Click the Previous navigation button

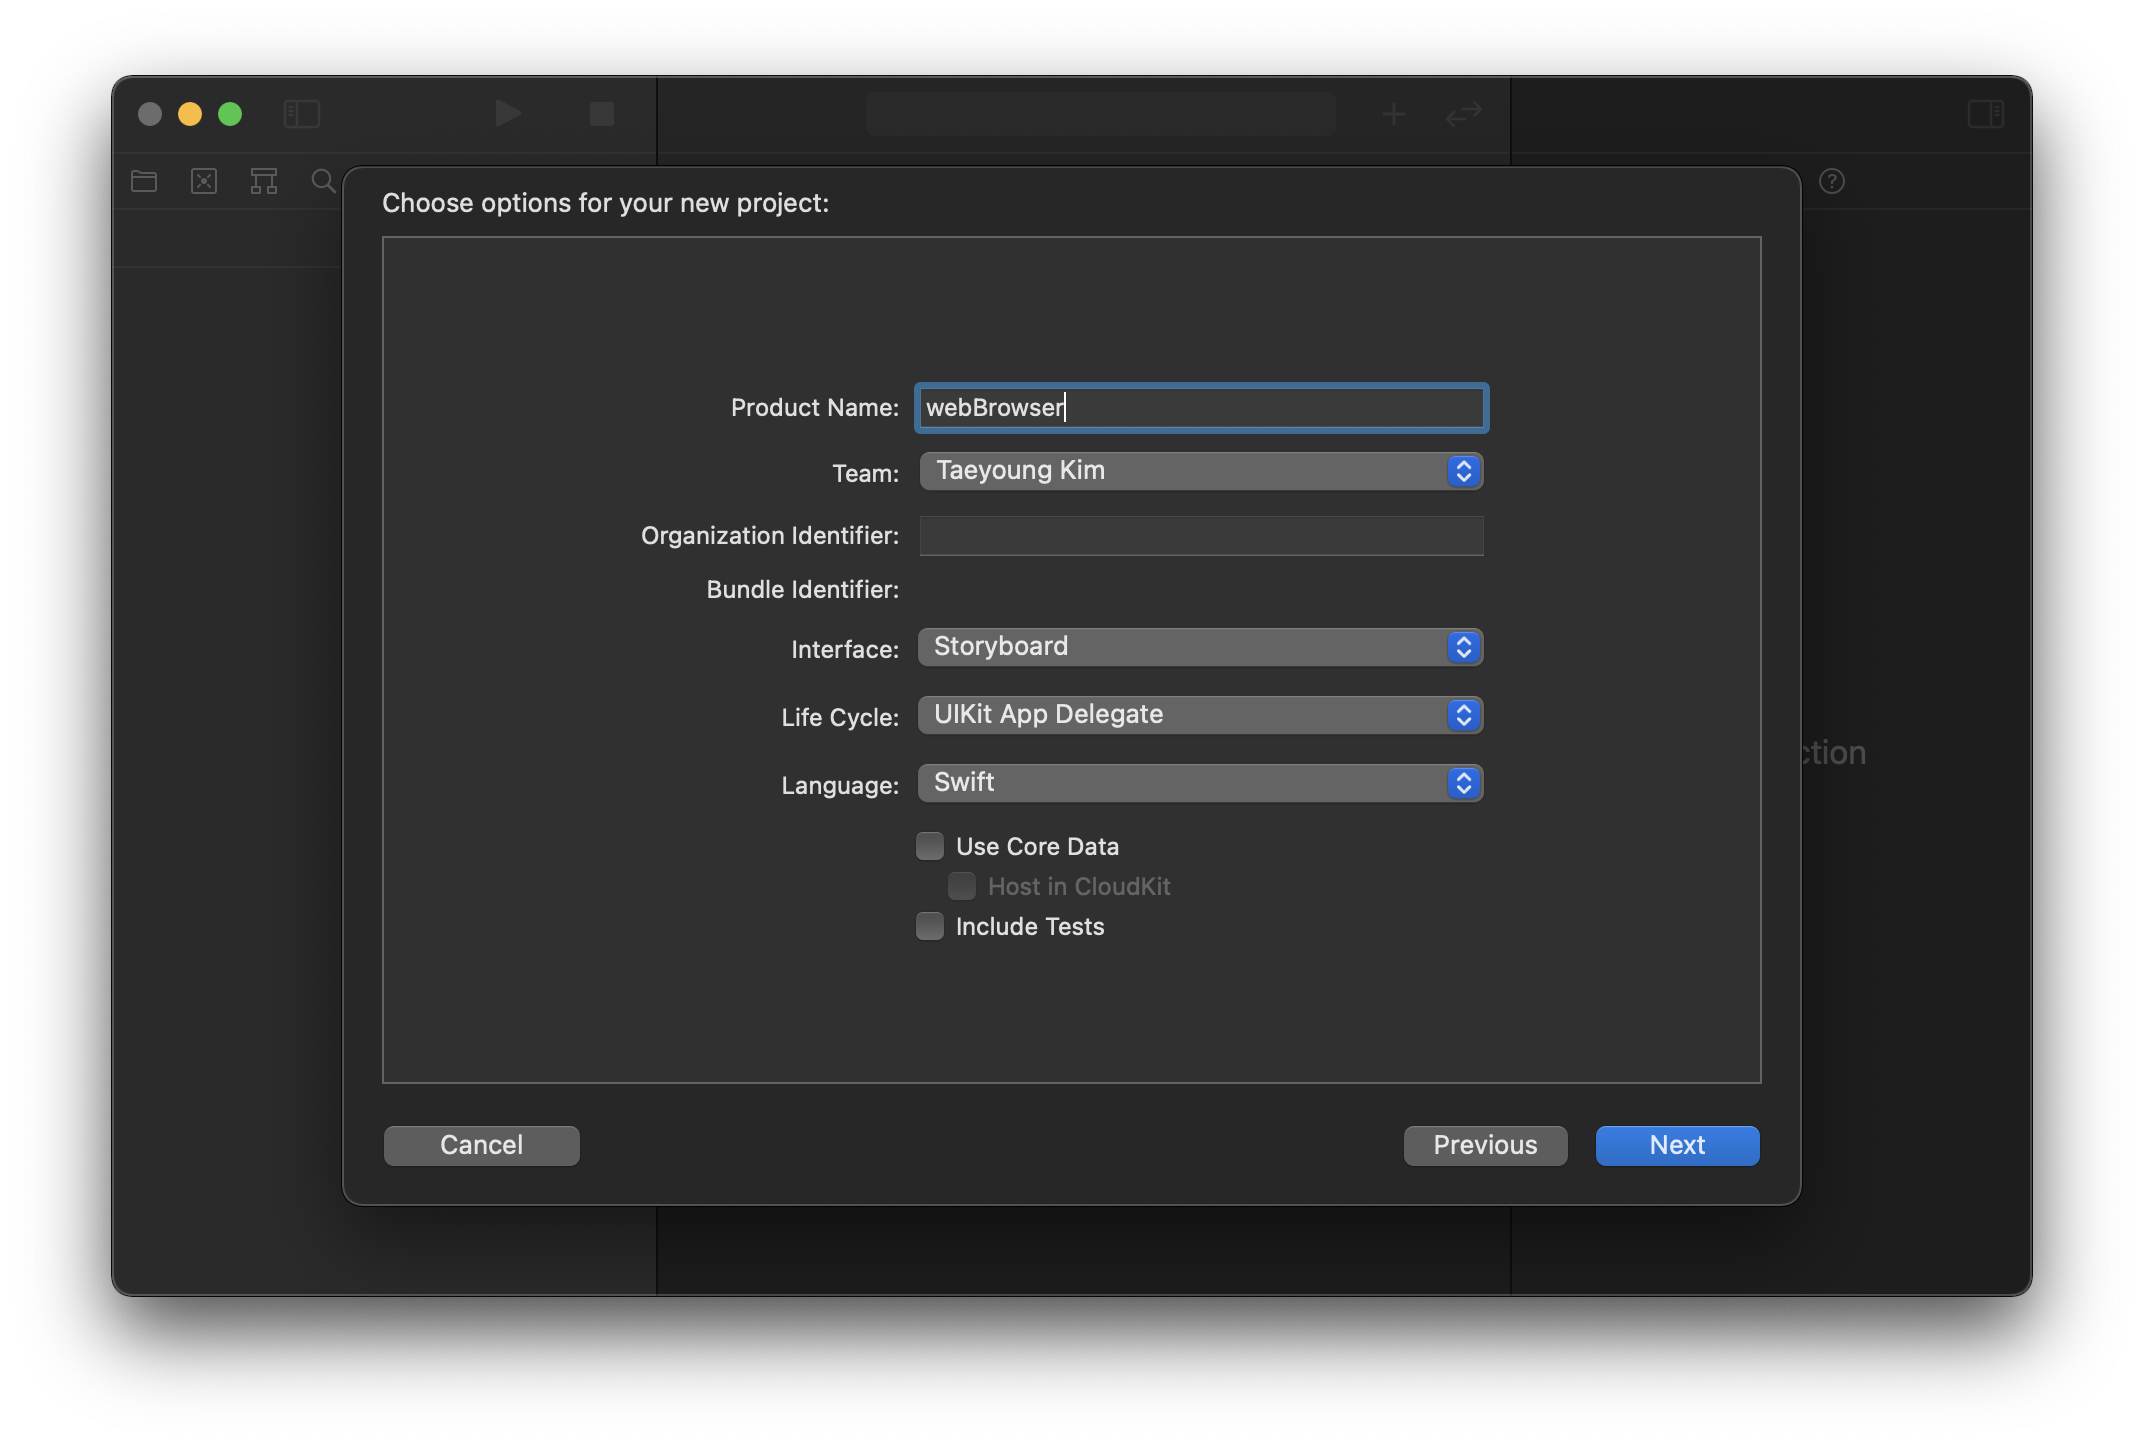click(x=1485, y=1144)
